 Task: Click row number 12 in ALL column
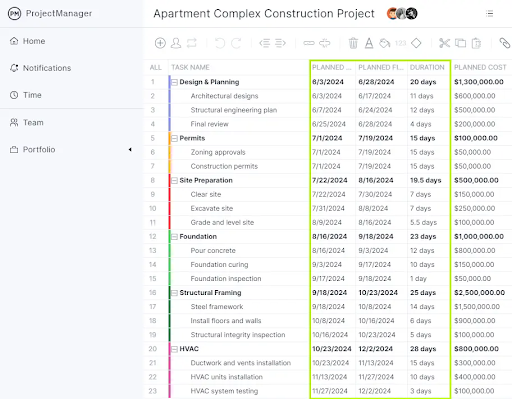[x=153, y=237]
